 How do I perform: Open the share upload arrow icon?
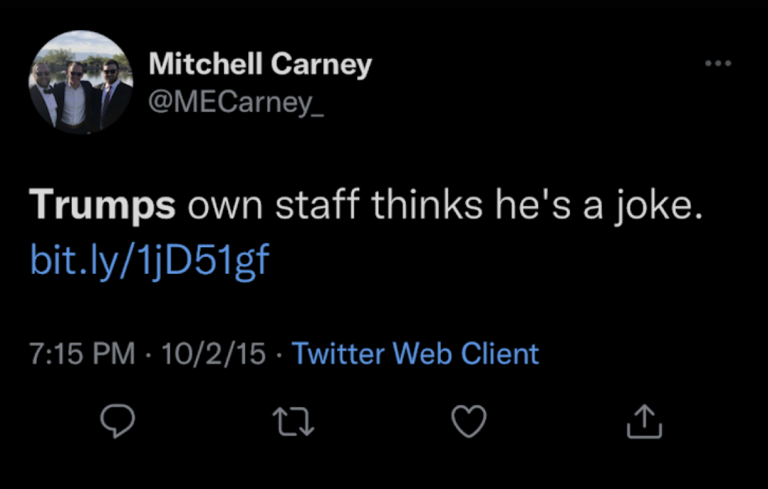click(x=645, y=422)
